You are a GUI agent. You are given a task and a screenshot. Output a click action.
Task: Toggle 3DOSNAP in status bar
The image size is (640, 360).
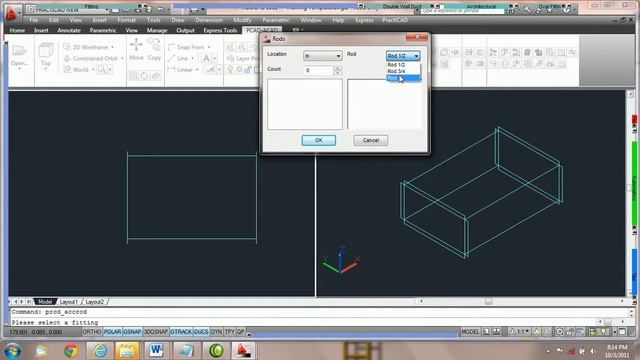click(156, 332)
